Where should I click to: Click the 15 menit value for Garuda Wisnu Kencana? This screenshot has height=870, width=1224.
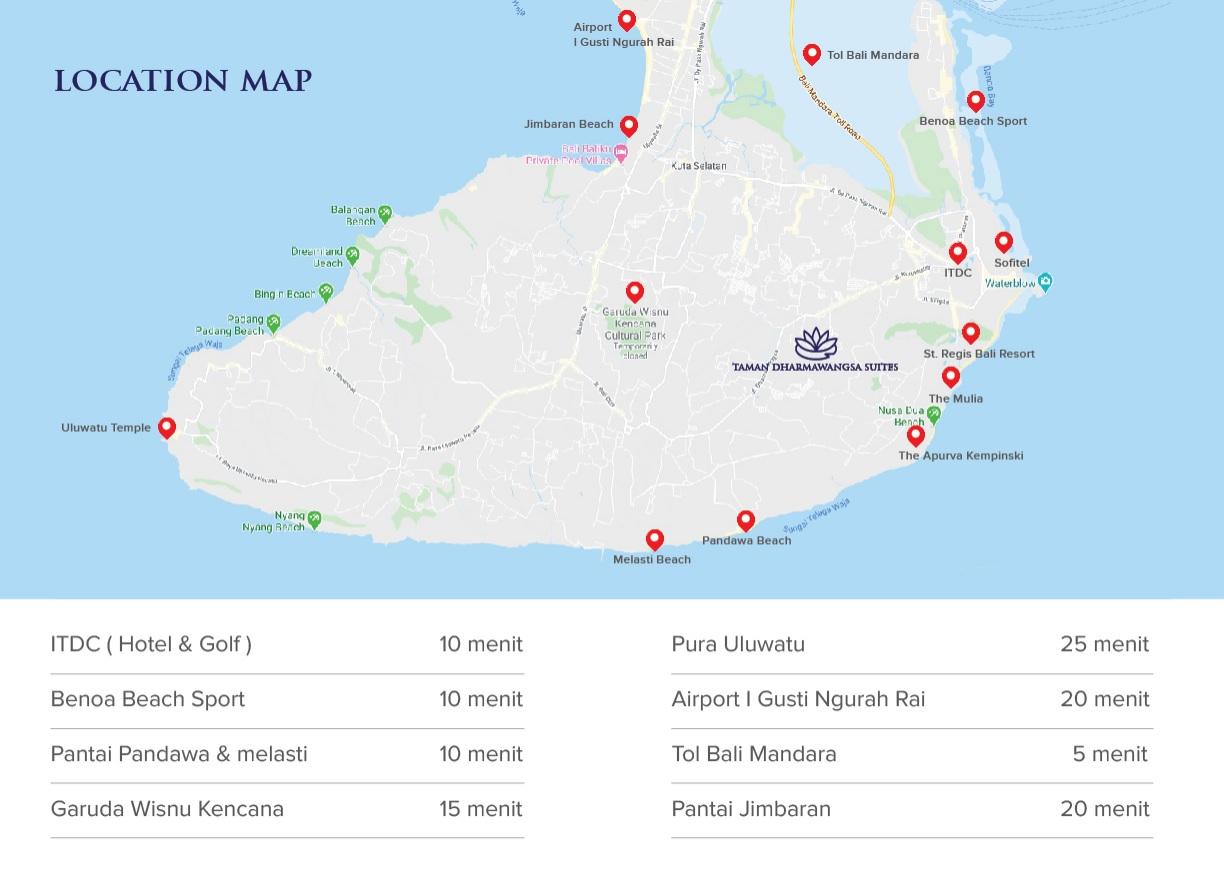tap(481, 809)
